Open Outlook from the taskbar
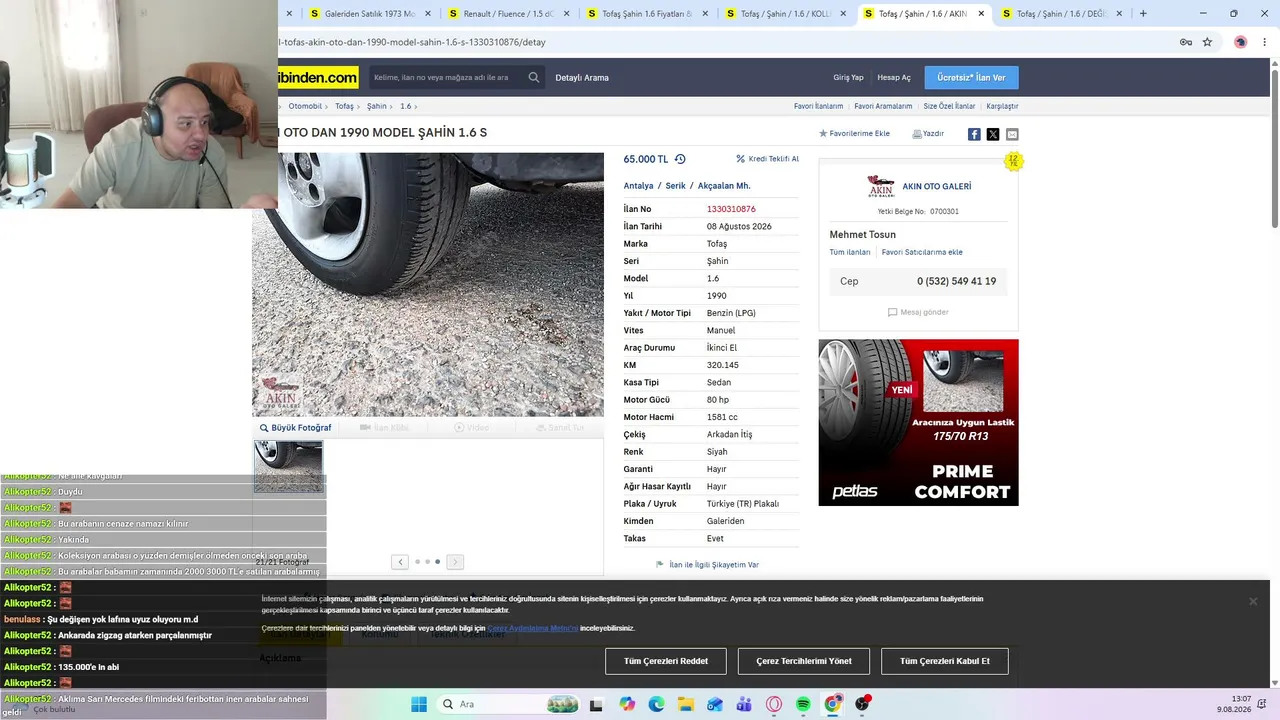This screenshot has height=720, width=1280. click(x=715, y=704)
